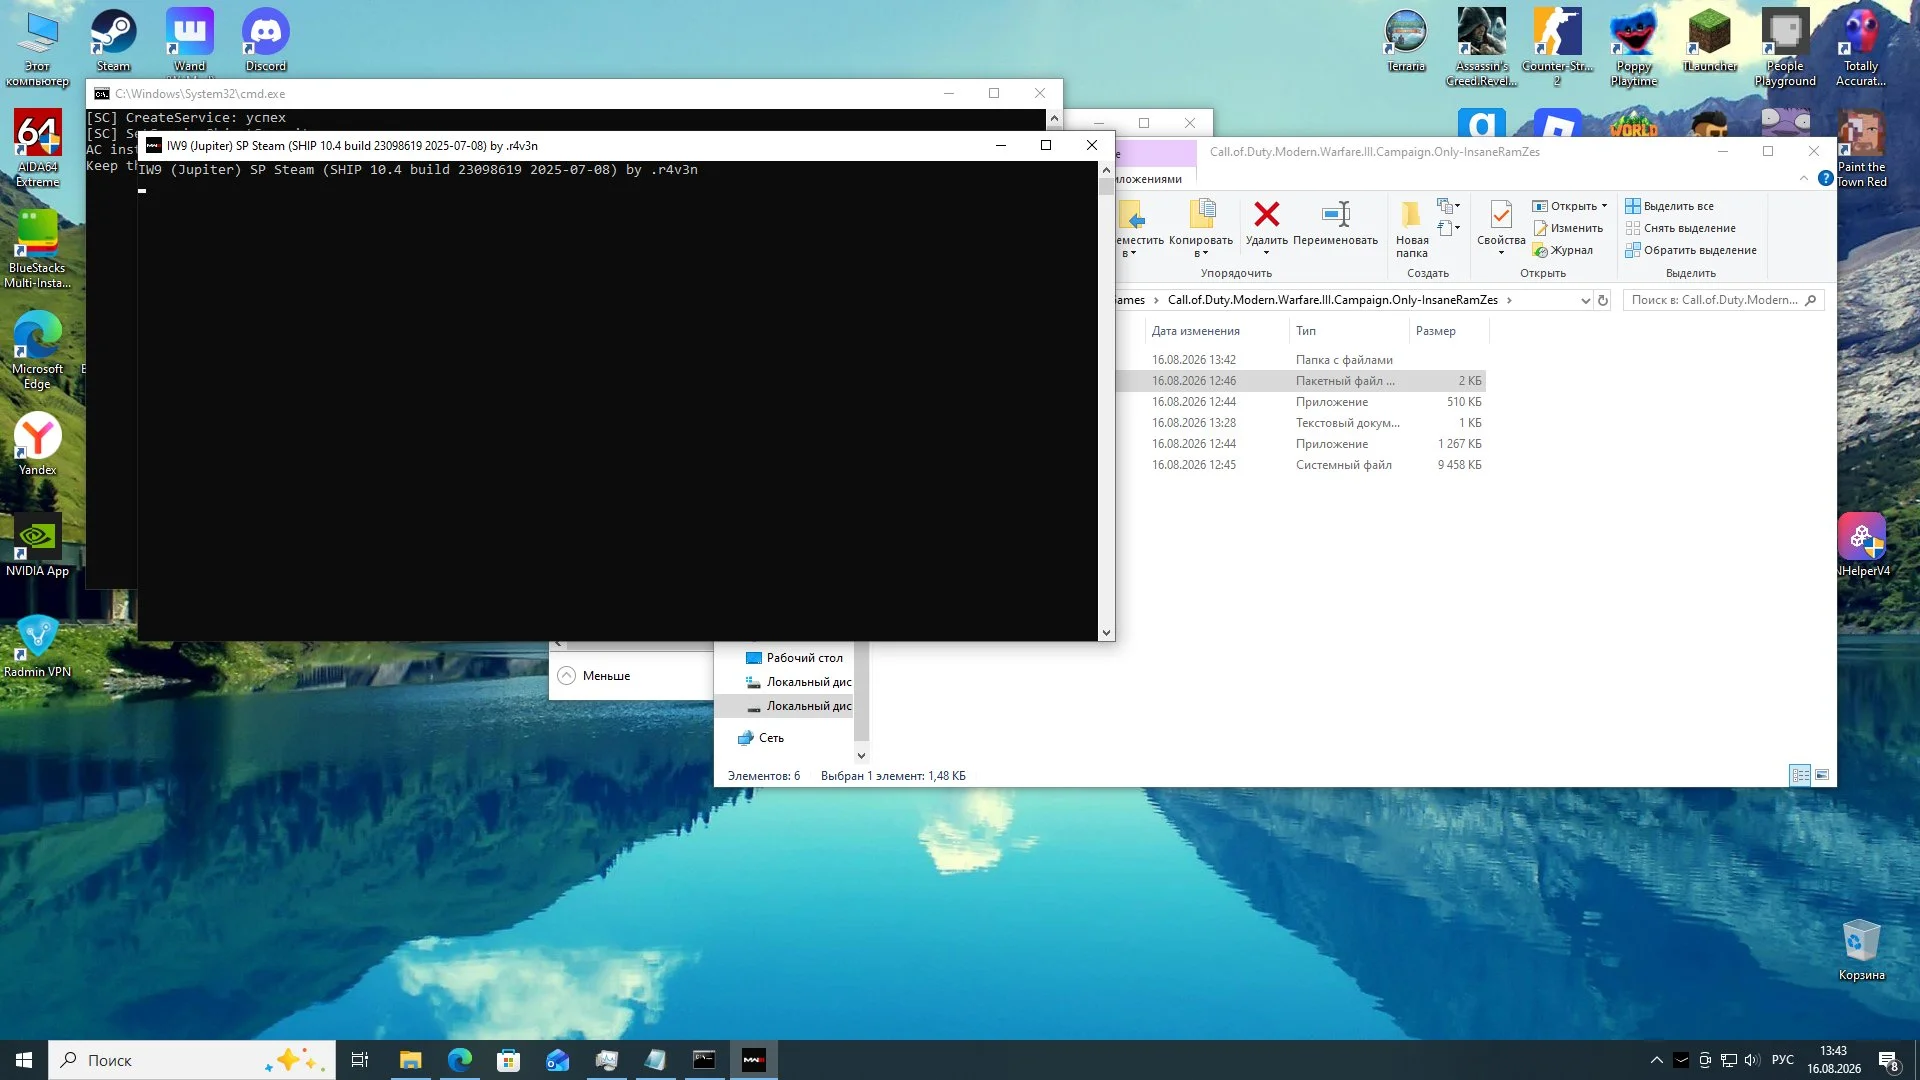The height and width of the screenshot is (1080, 1920).
Task: Expand the Открыть dropdown arrow in ribbon
Action: (x=1604, y=206)
